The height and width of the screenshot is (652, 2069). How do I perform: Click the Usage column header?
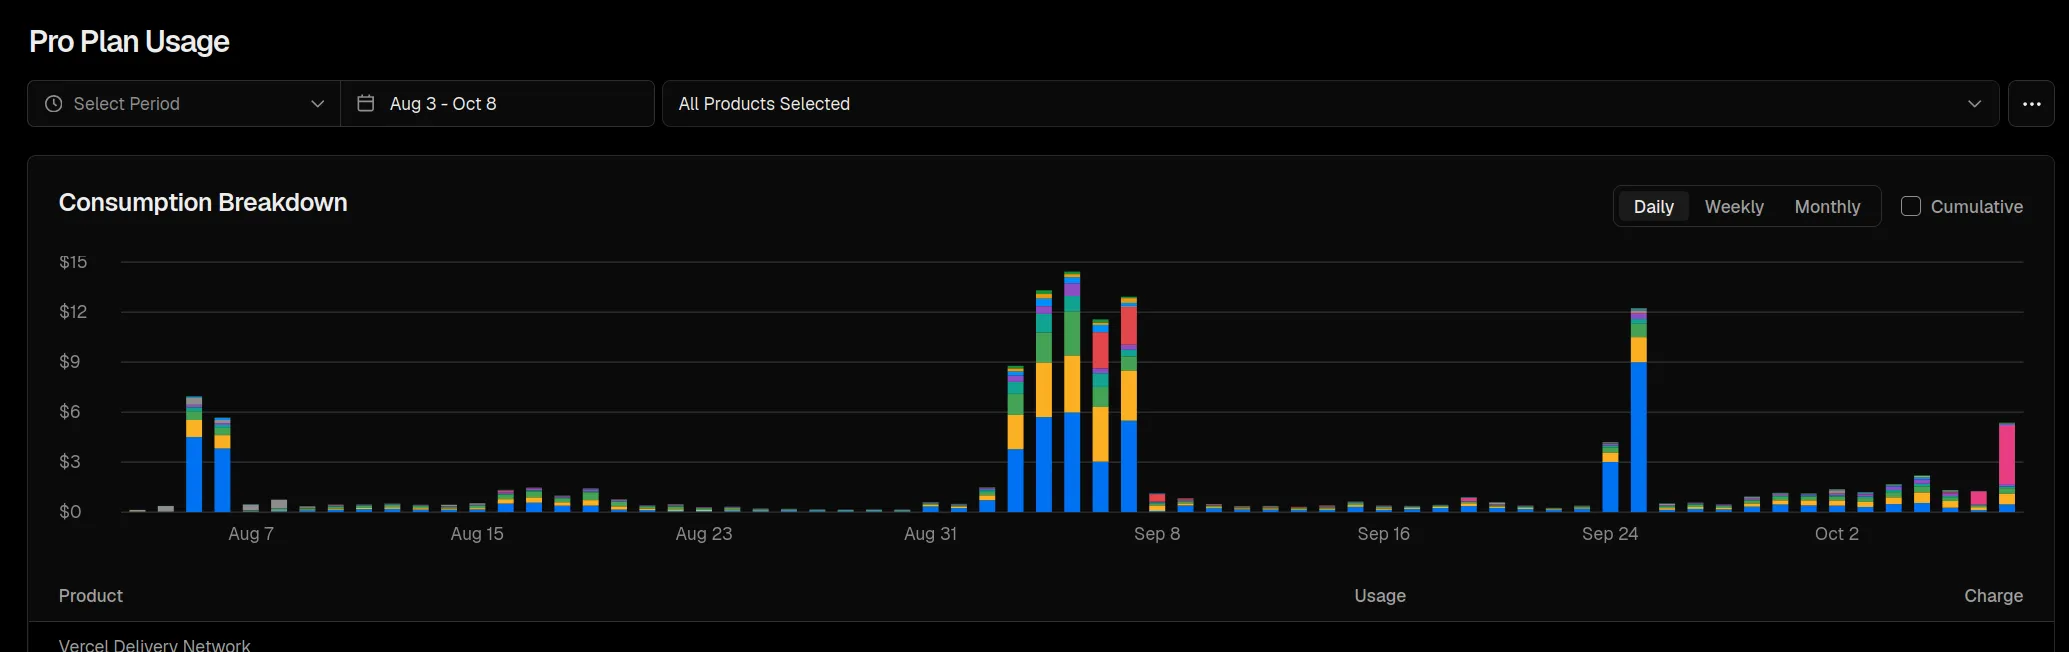tap(1380, 596)
